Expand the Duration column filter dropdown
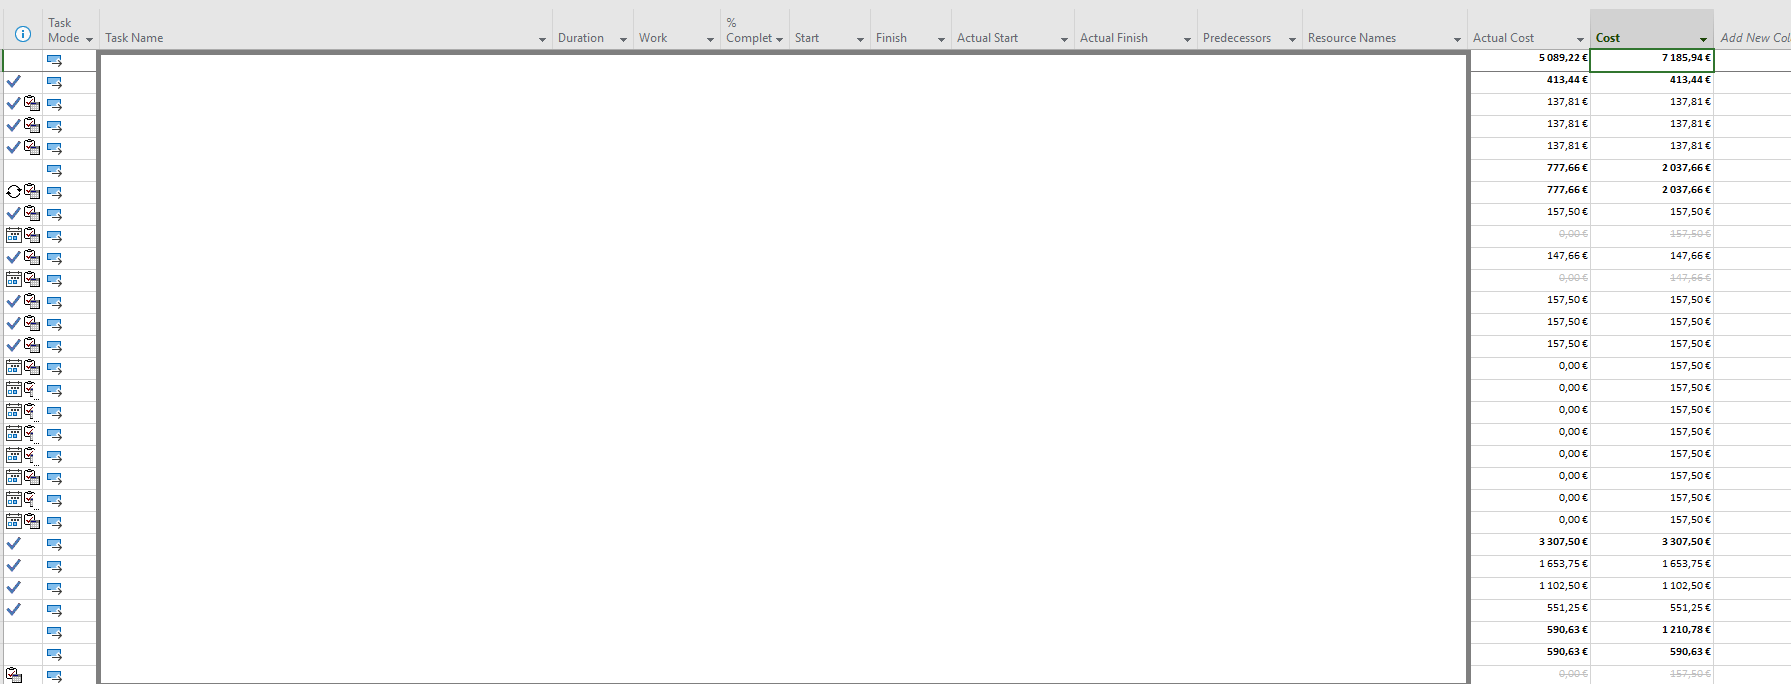The image size is (1791, 684). pyautogui.click(x=623, y=40)
